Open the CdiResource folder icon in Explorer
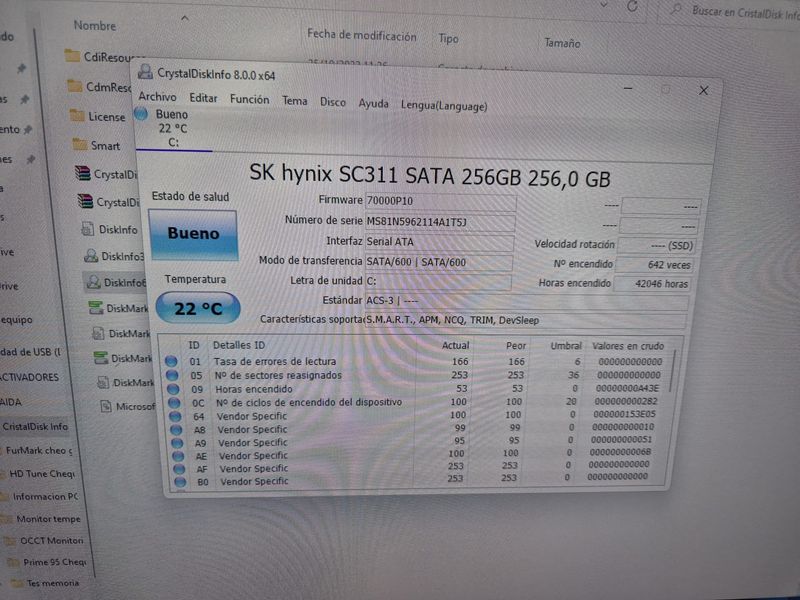The image size is (800, 600). (x=72, y=56)
